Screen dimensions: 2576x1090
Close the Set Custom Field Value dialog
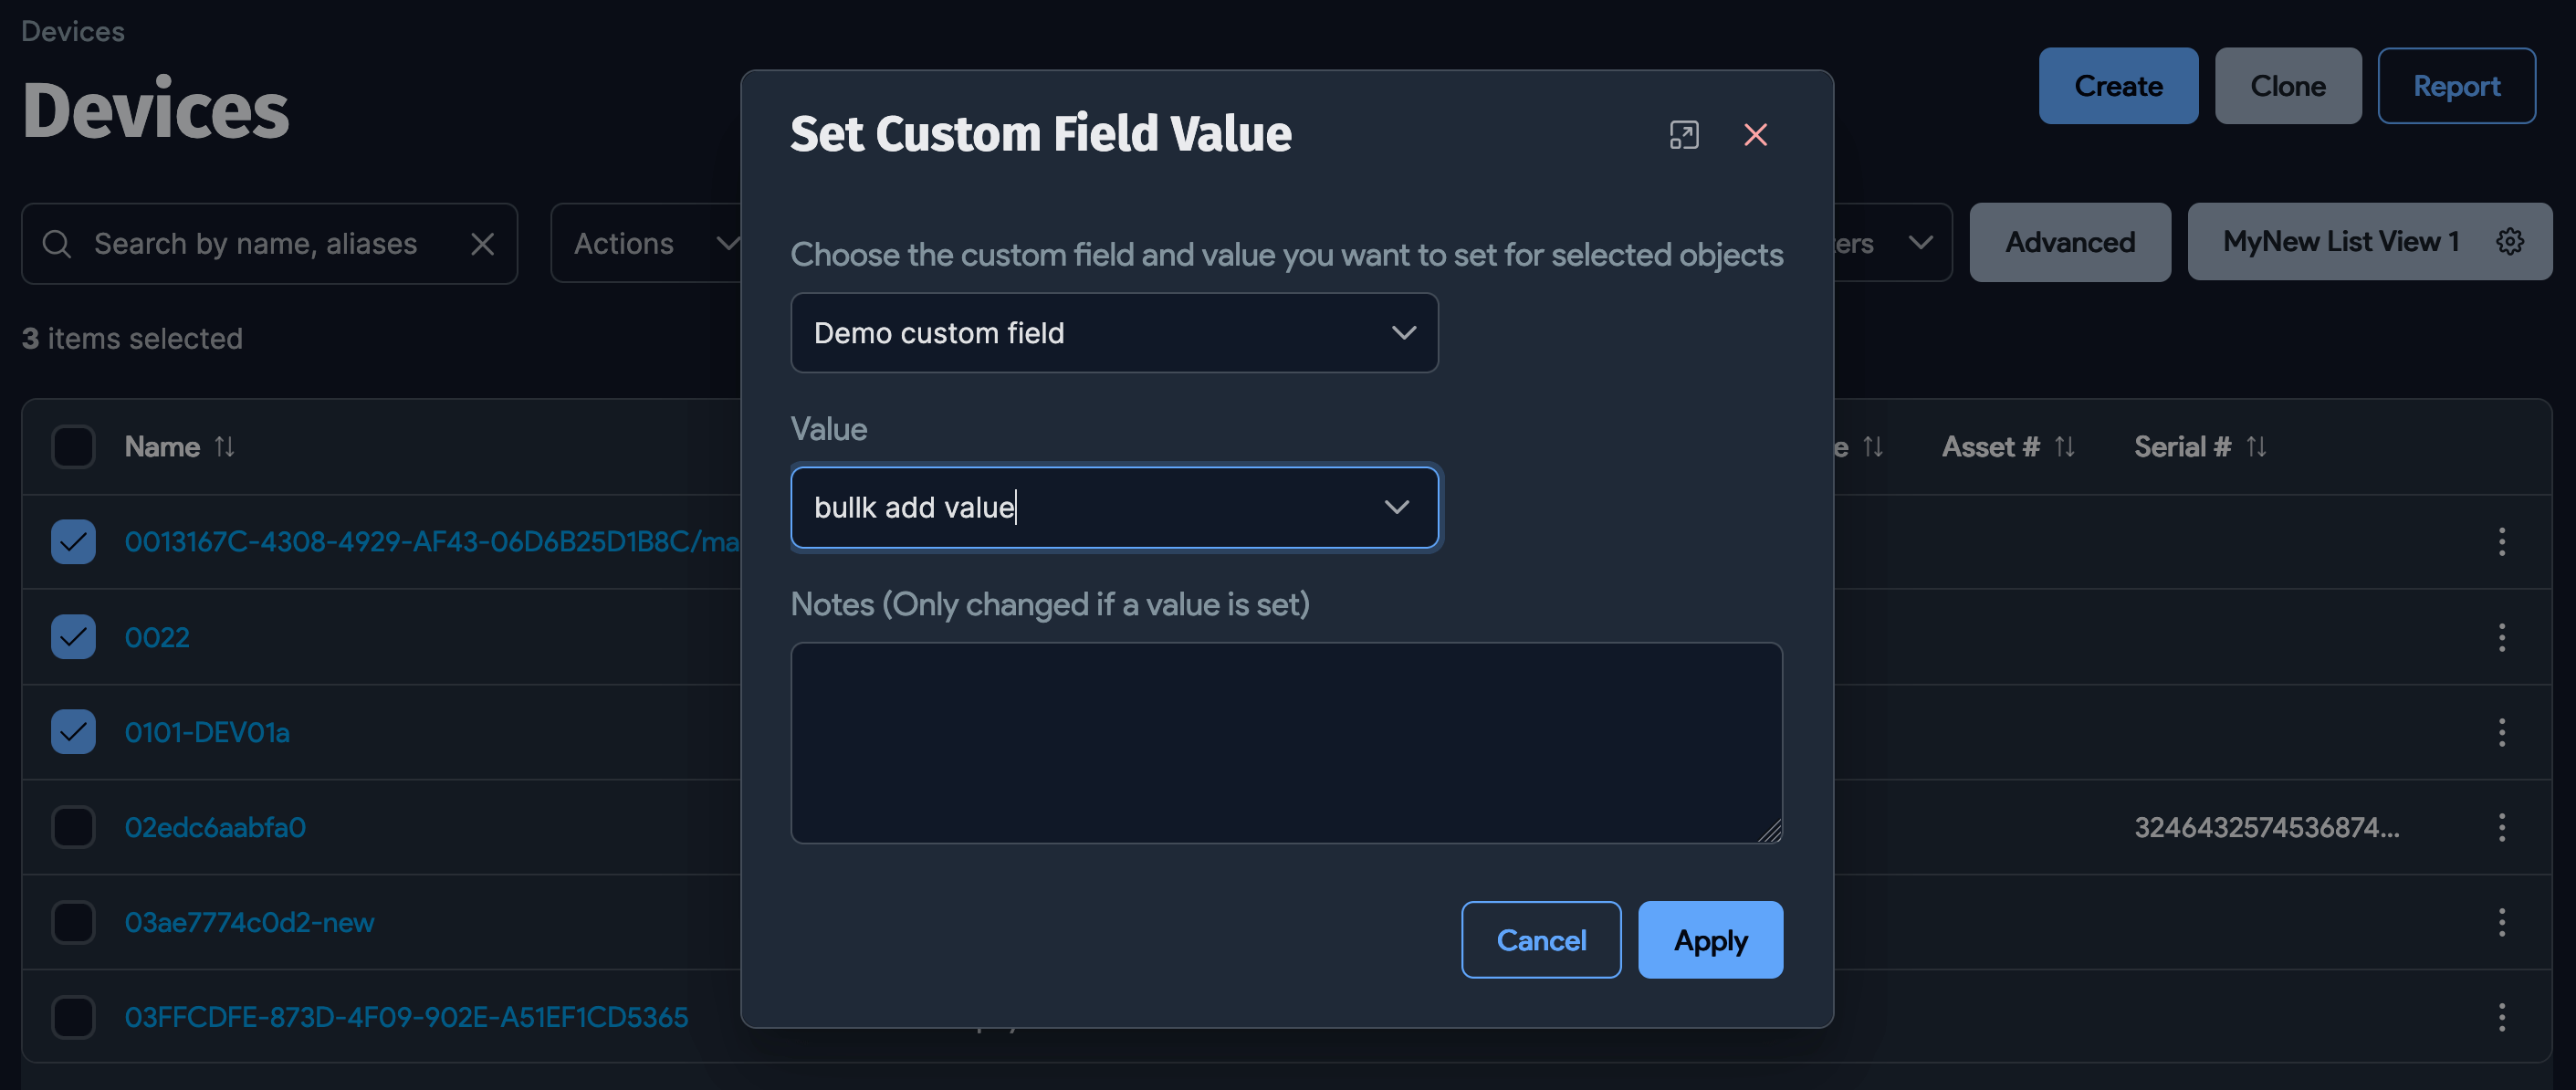click(1756, 134)
